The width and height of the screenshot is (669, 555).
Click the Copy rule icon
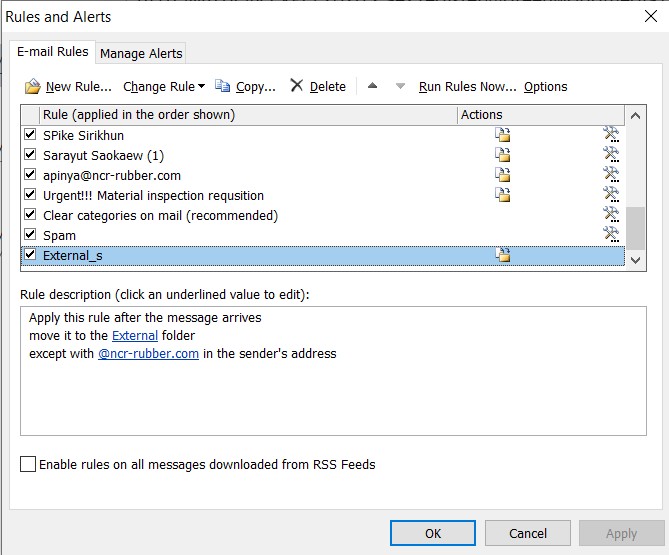pyautogui.click(x=222, y=87)
